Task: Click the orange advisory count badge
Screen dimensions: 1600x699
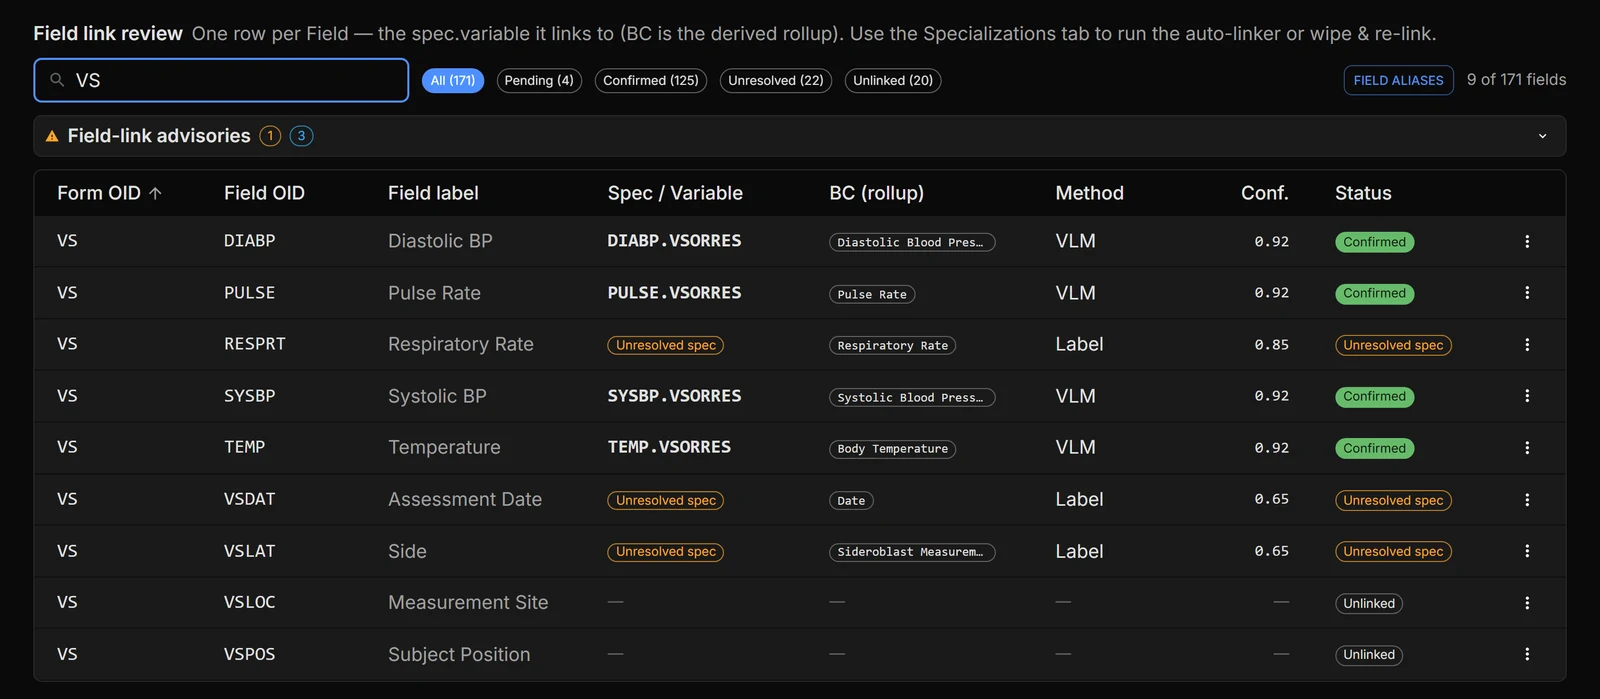Action: click(x=270, y=136)
